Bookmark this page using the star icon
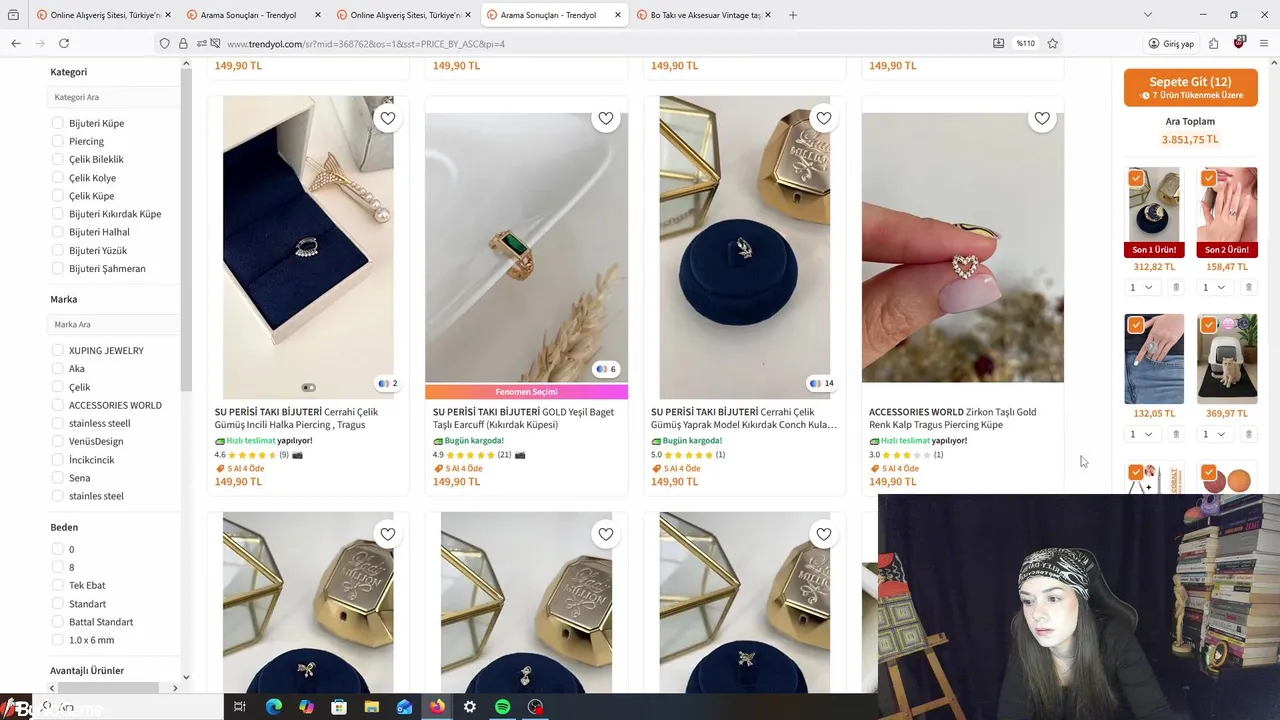The height and width of the screenshot is (720, 1280). (x=1052, y=43)
